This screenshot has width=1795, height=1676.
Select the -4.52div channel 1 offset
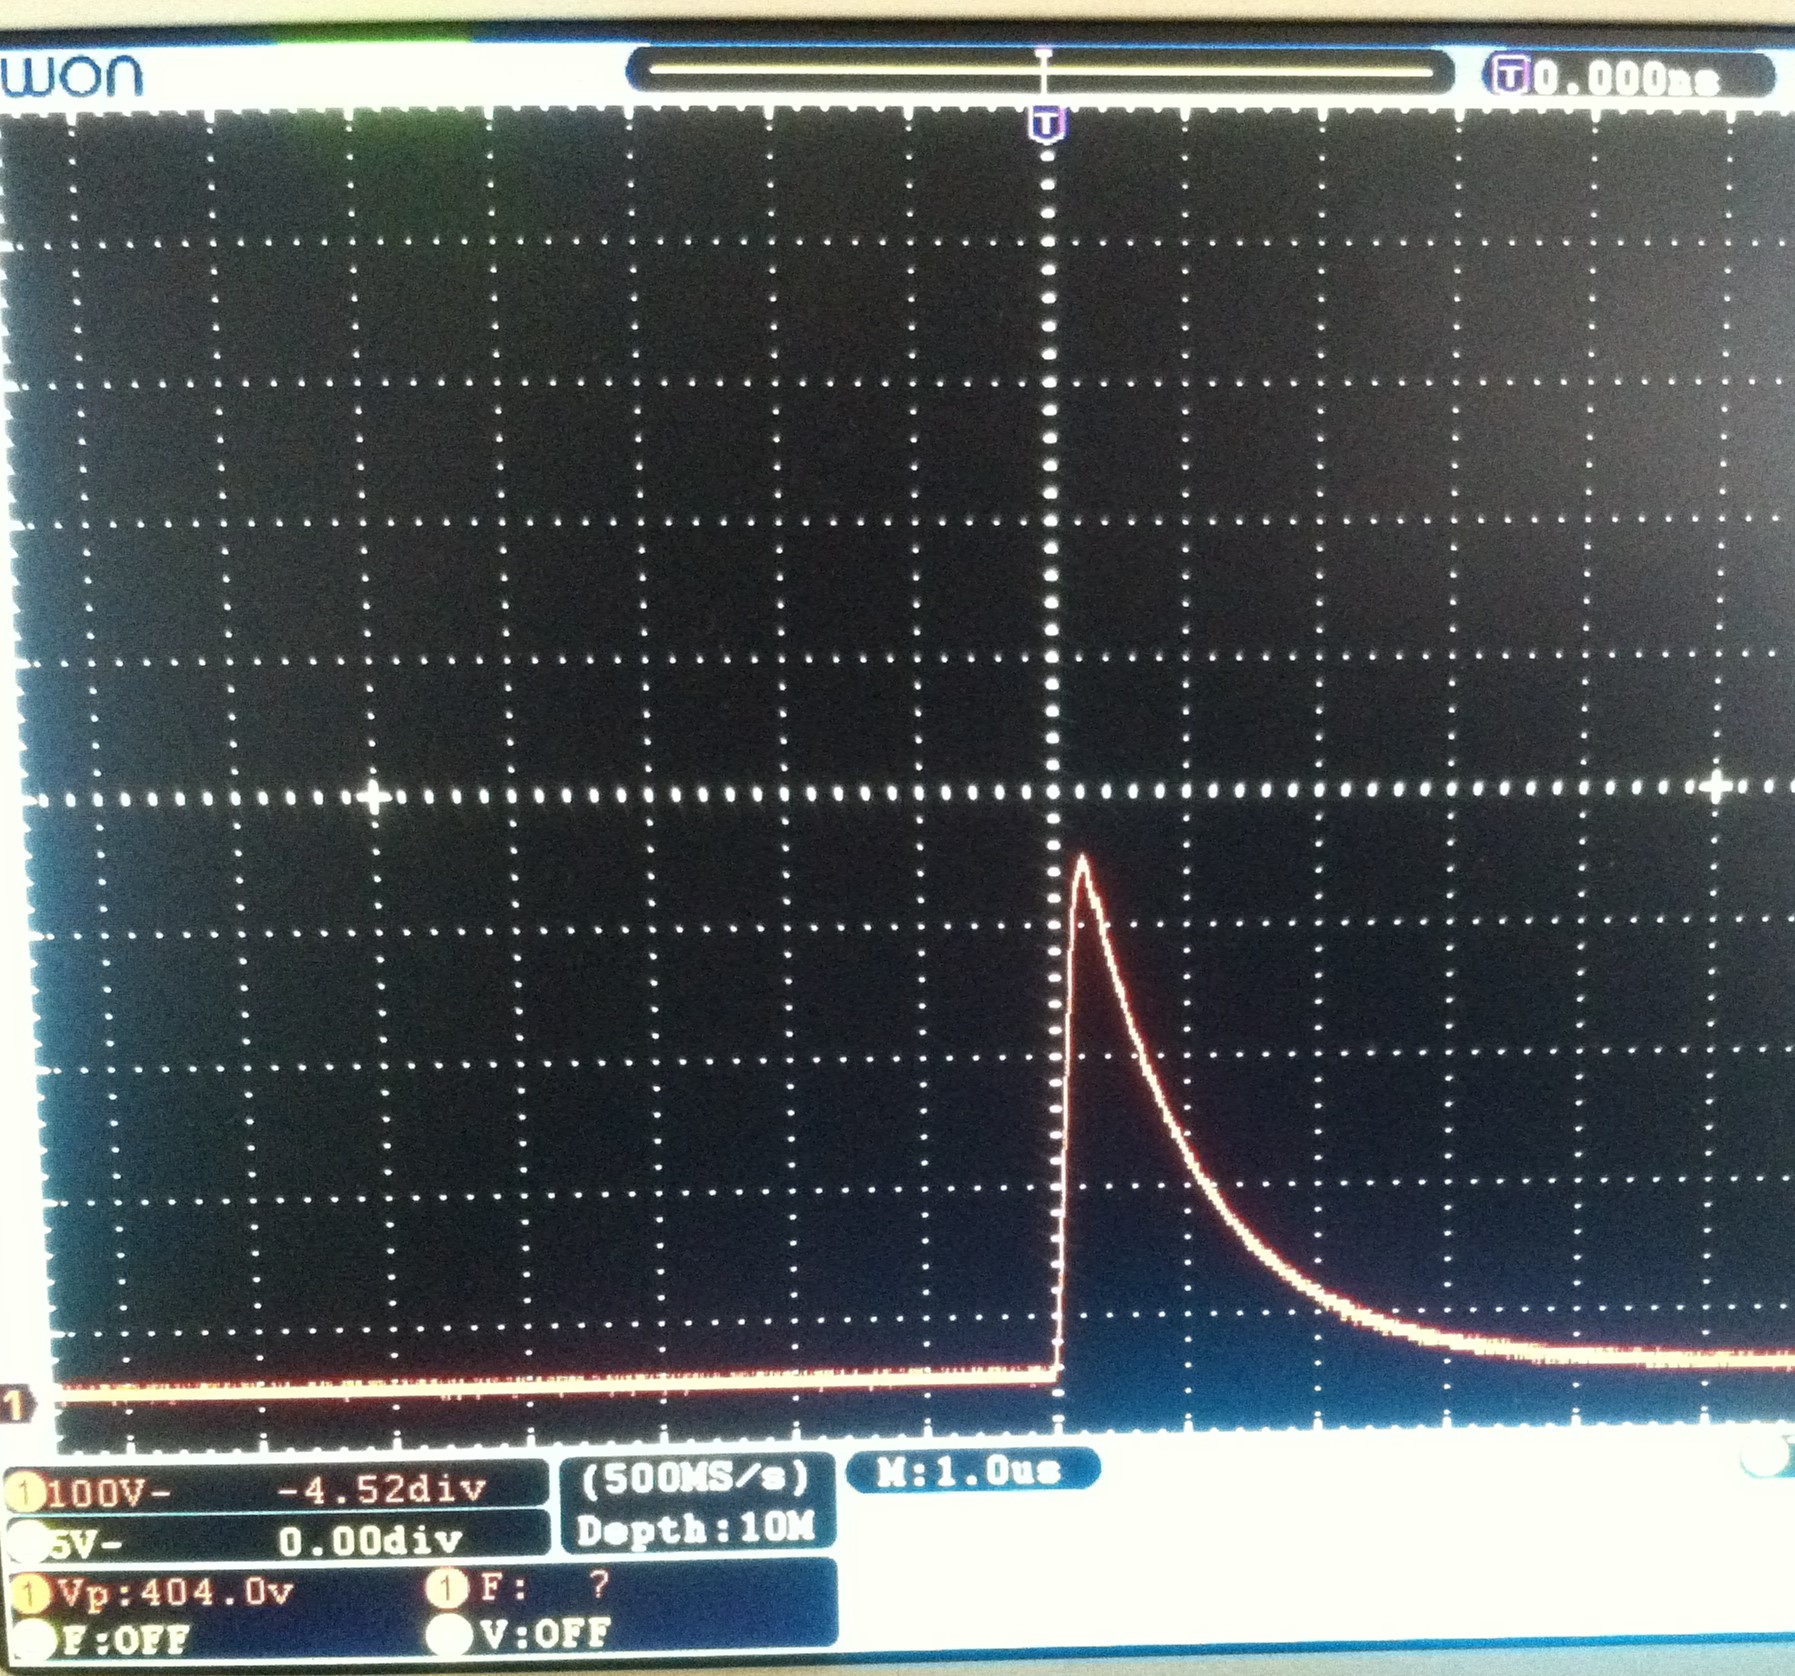[380, 1490]
